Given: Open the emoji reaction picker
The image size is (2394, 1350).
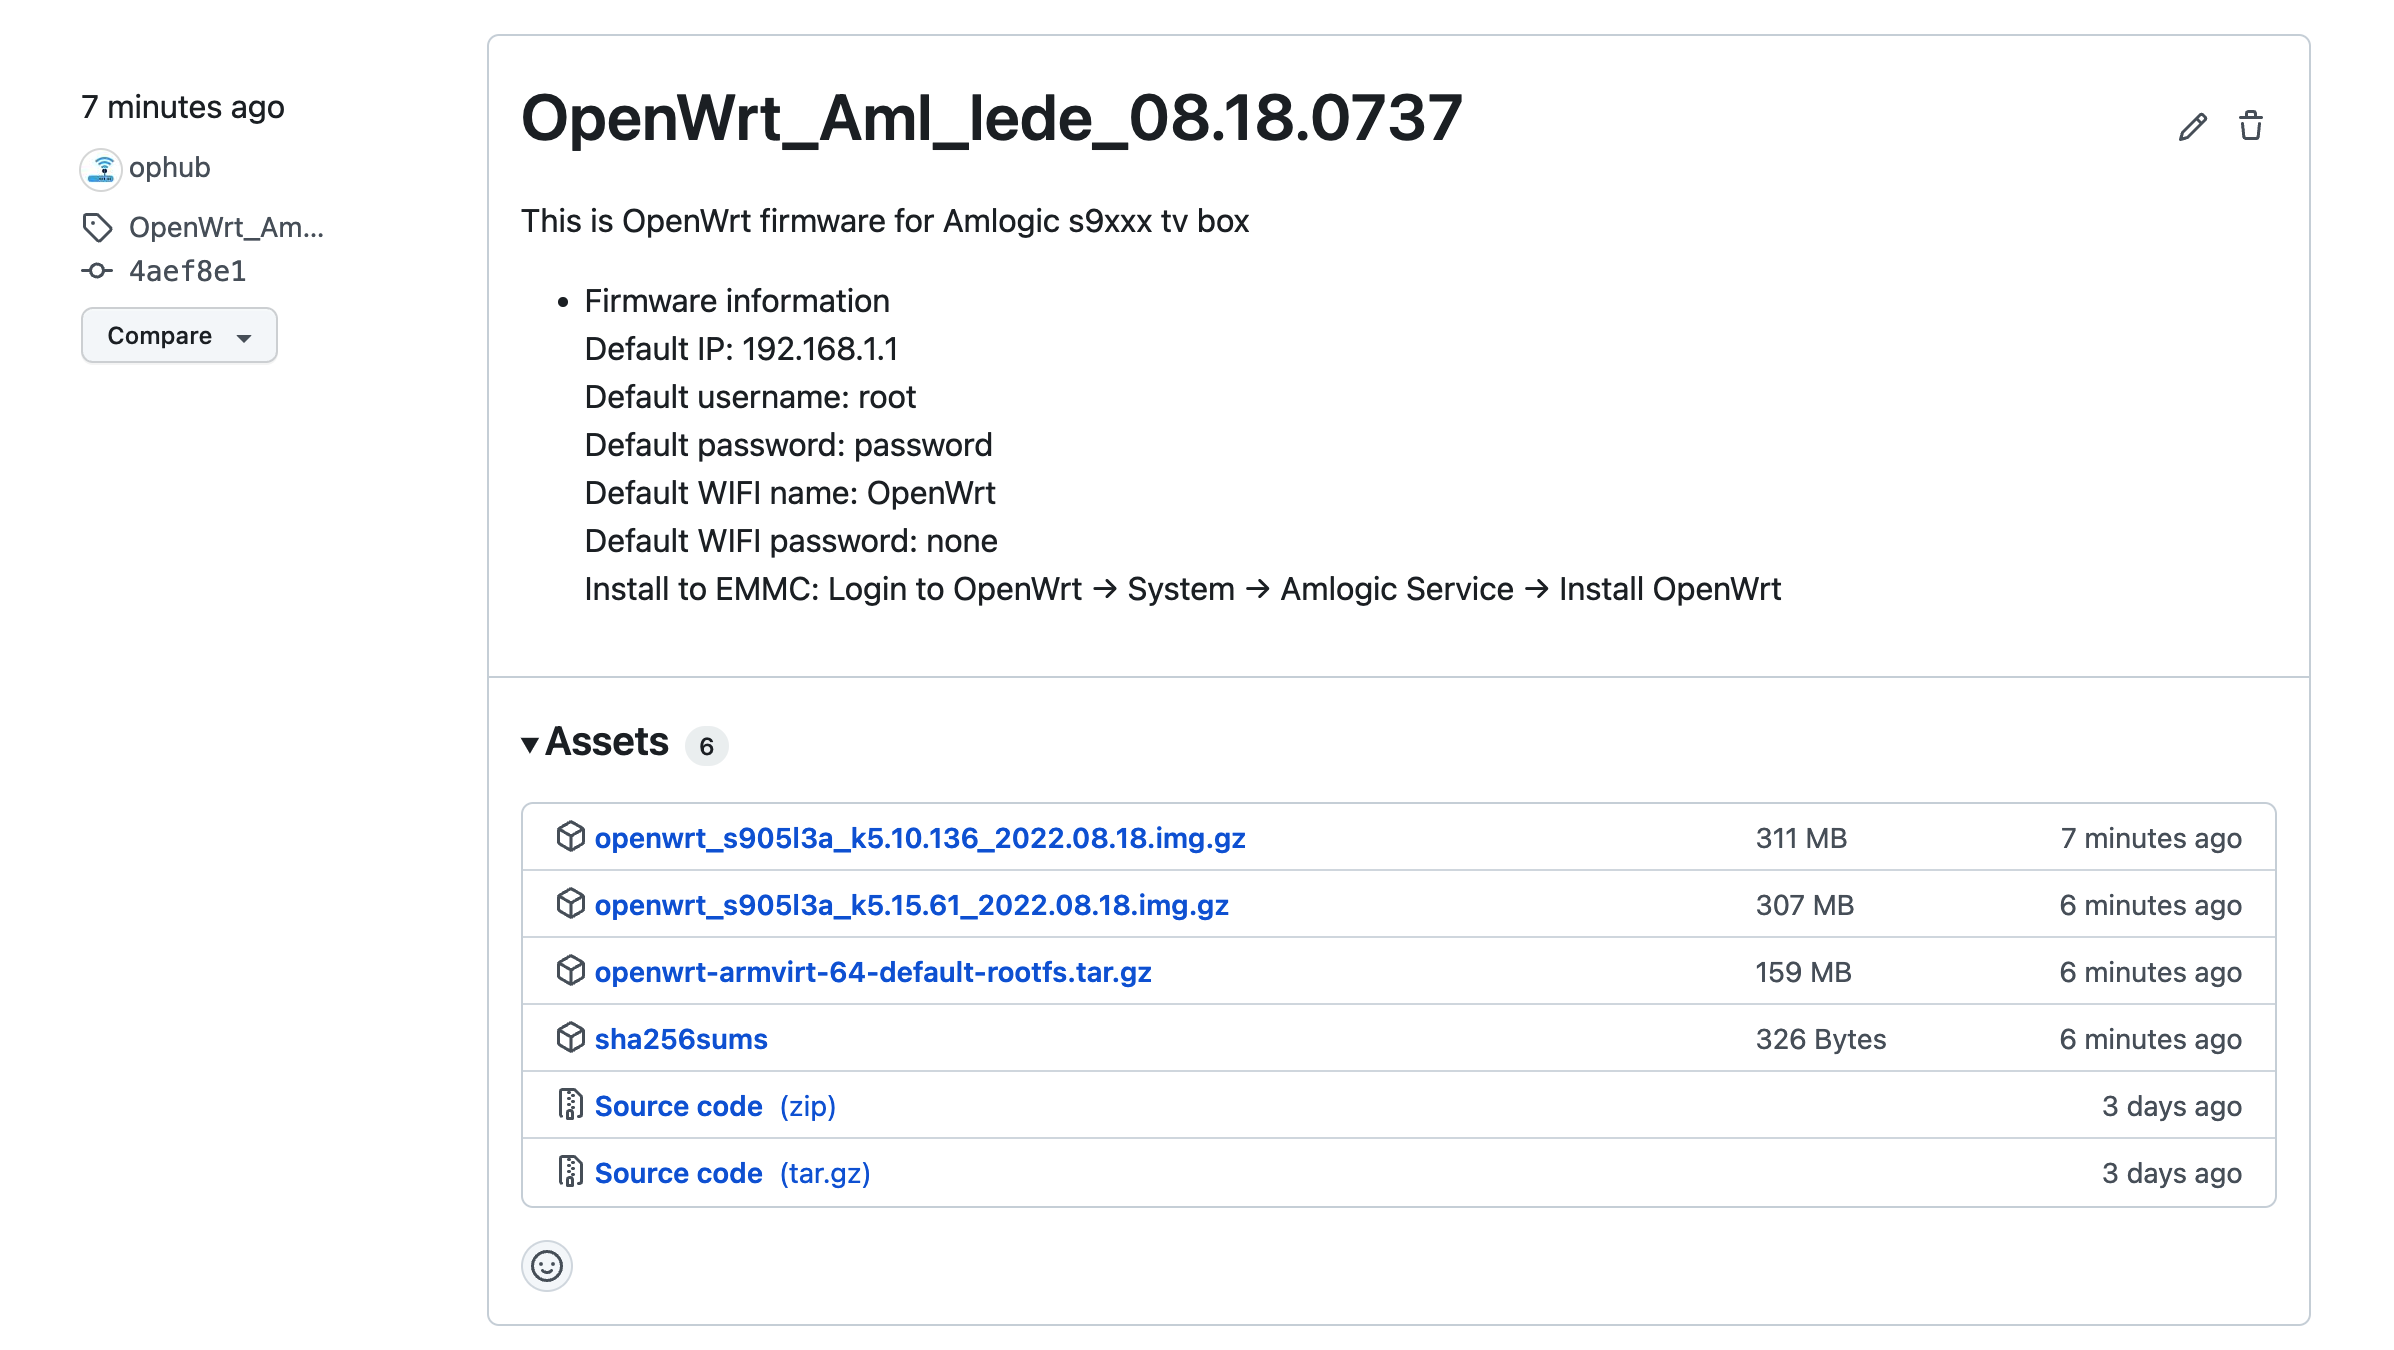Looking at the screenshot, I should pyautogui.click(x=547, y=1266).
